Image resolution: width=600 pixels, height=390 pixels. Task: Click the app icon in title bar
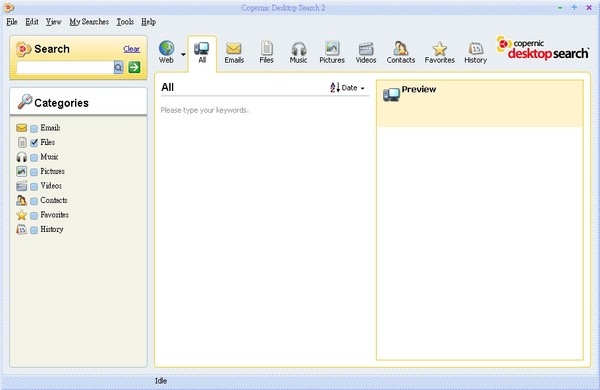[9, 7]
